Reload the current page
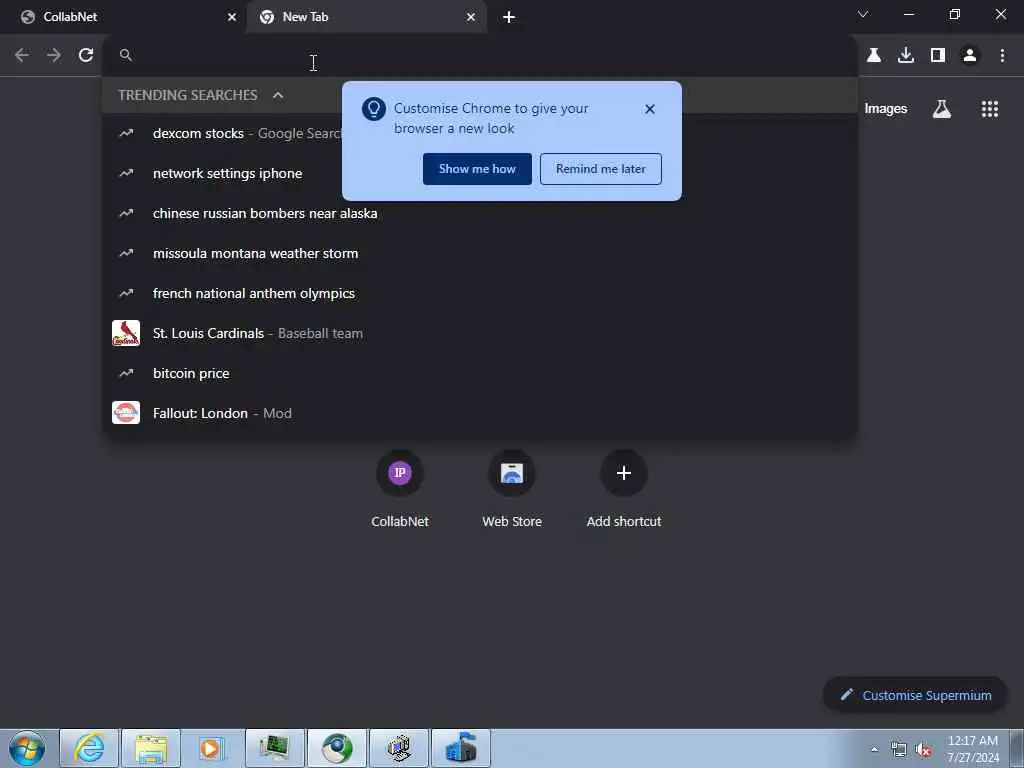 click(x=86, y=56)
